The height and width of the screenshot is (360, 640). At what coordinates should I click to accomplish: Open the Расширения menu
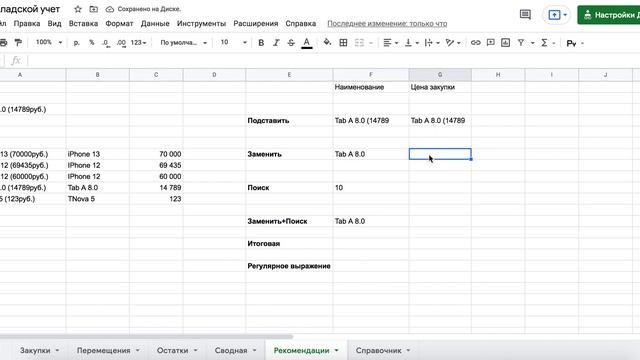[256, 24]
